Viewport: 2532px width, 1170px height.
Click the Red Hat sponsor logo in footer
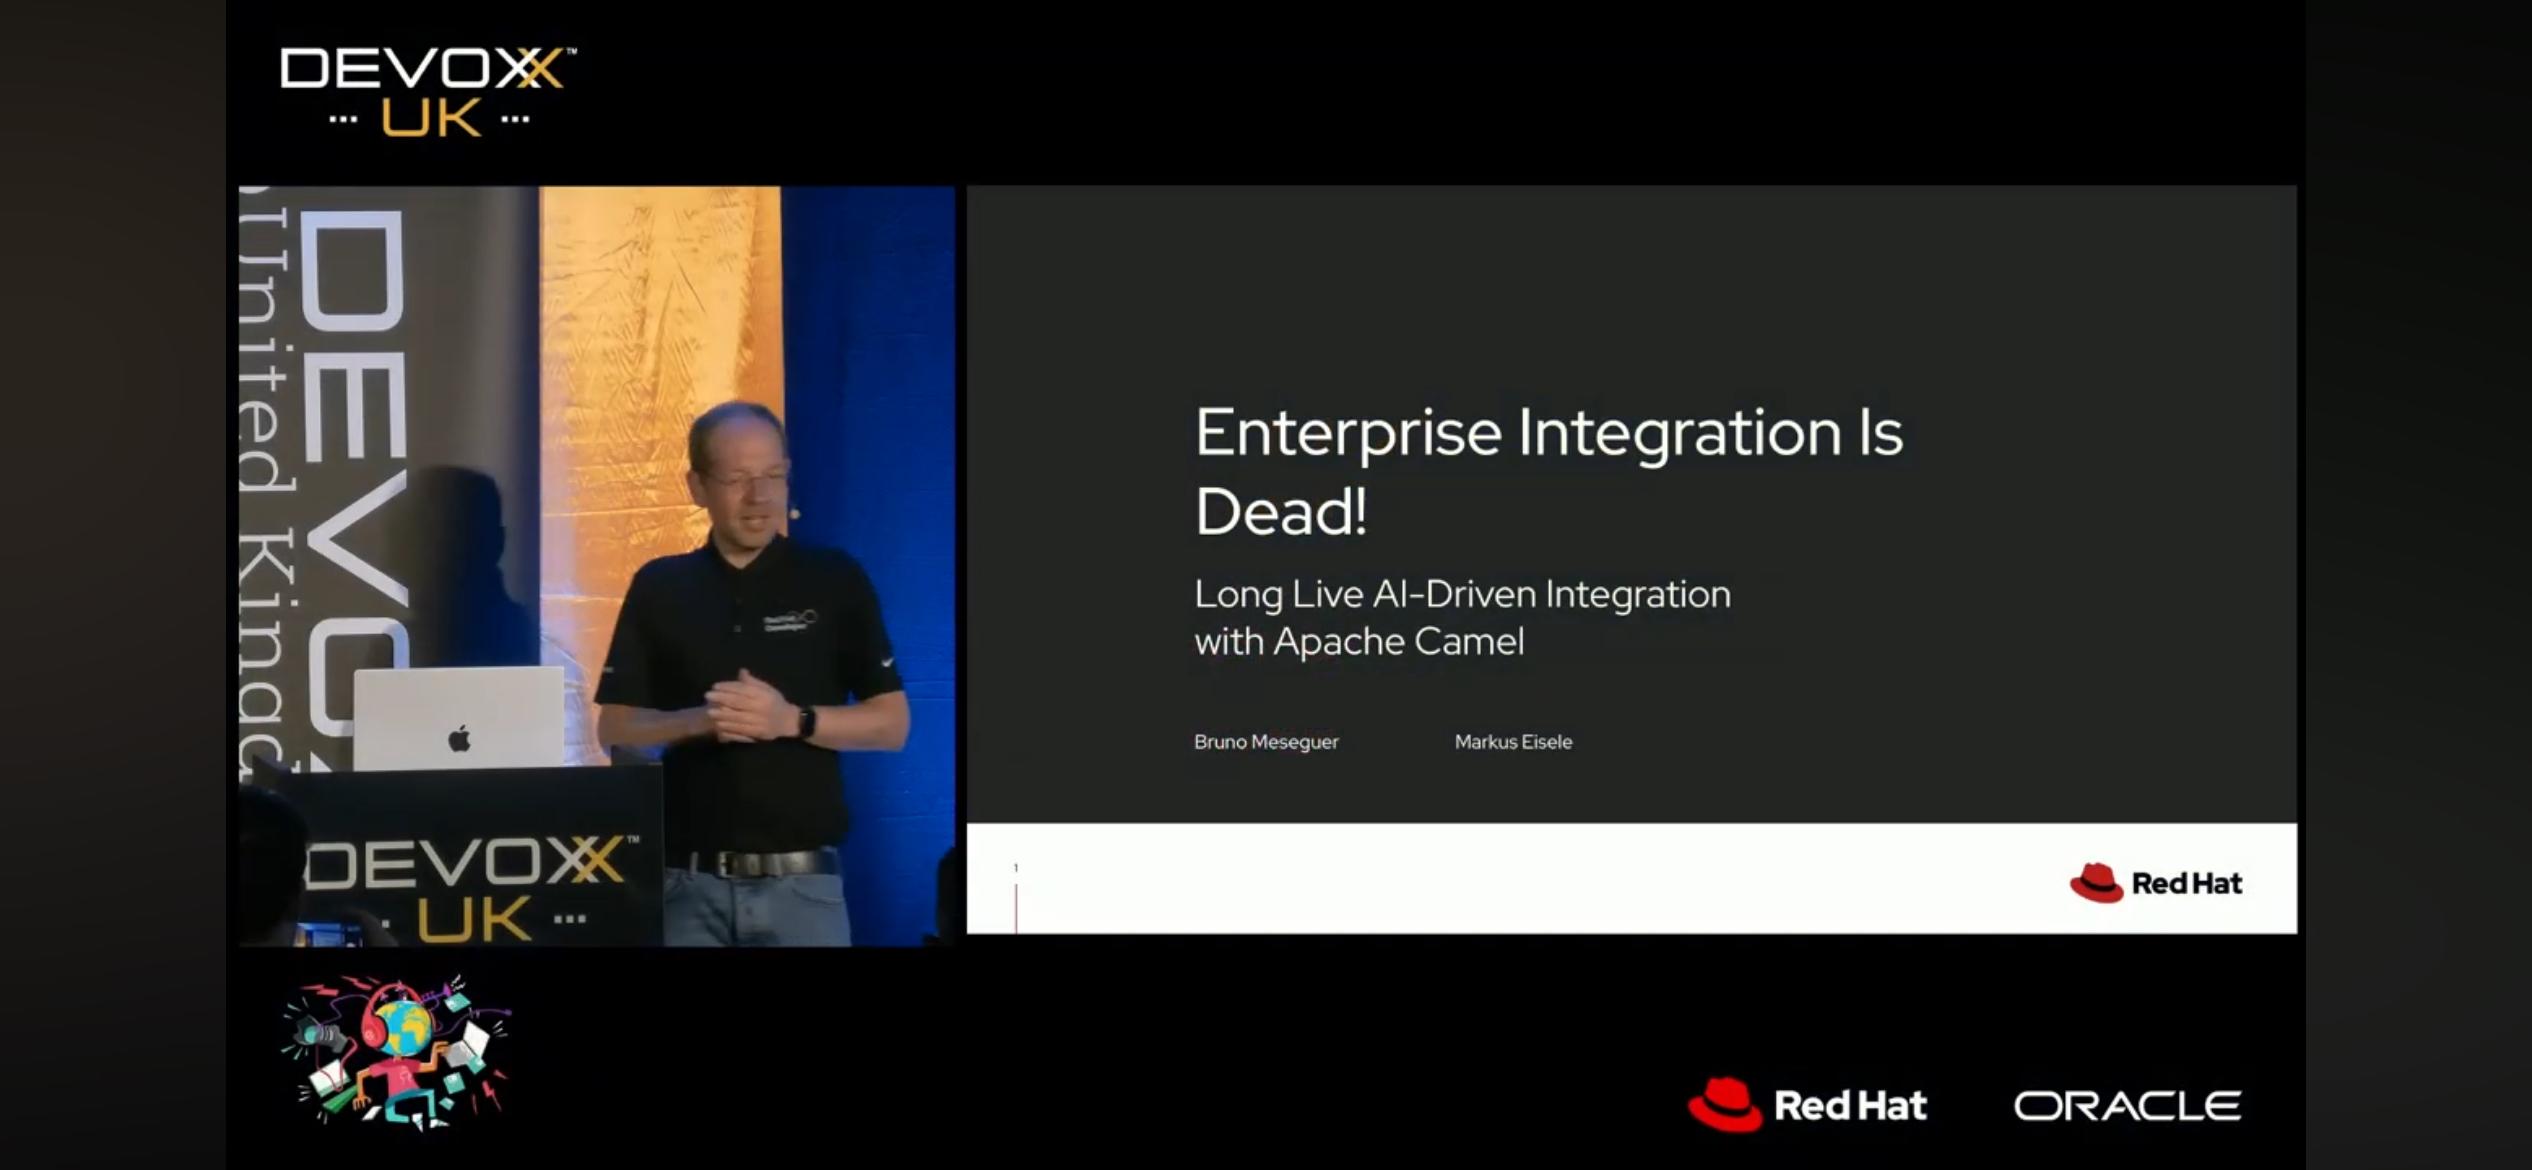pos(1808,1105)
